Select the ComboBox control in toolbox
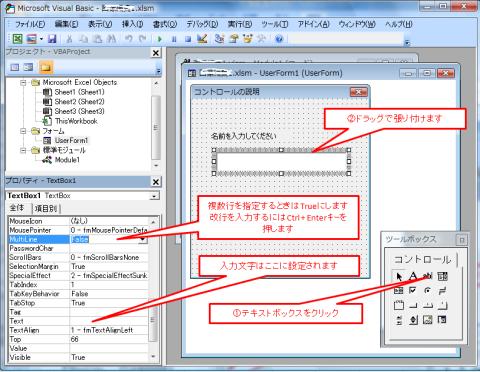 click(442, 276)
